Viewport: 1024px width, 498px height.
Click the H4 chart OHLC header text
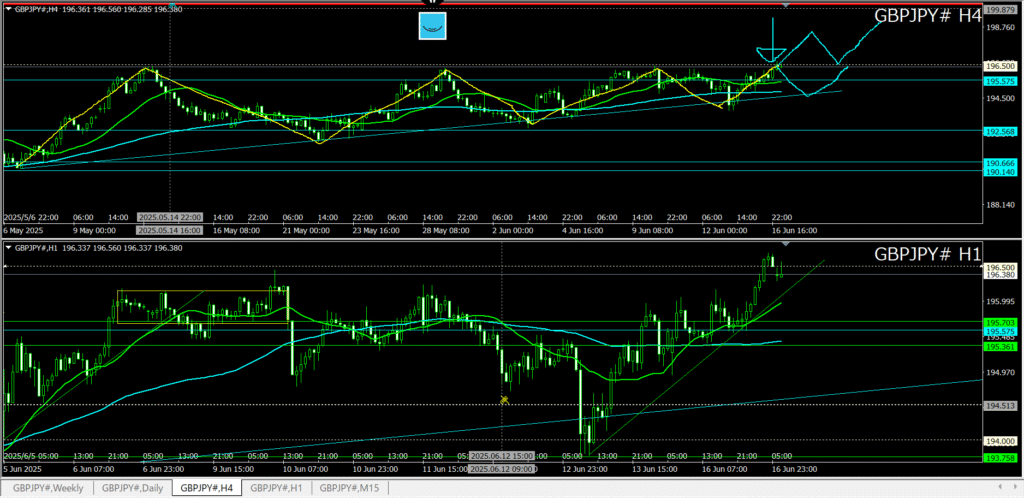99,10
